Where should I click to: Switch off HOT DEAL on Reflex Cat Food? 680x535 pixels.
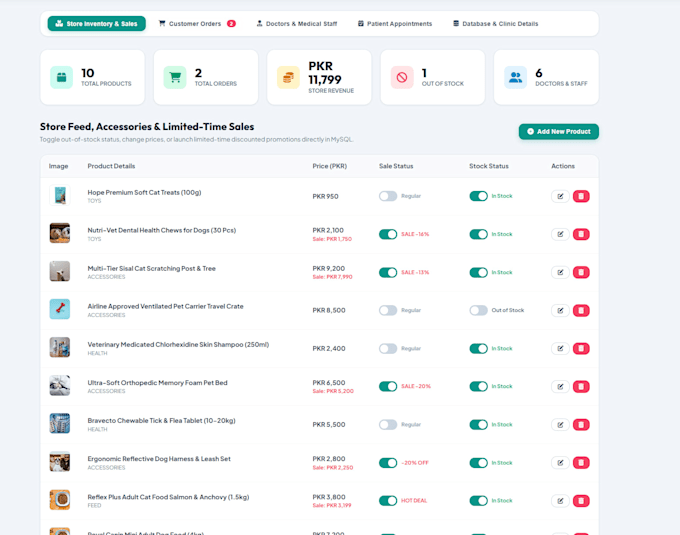pos(388,501)
